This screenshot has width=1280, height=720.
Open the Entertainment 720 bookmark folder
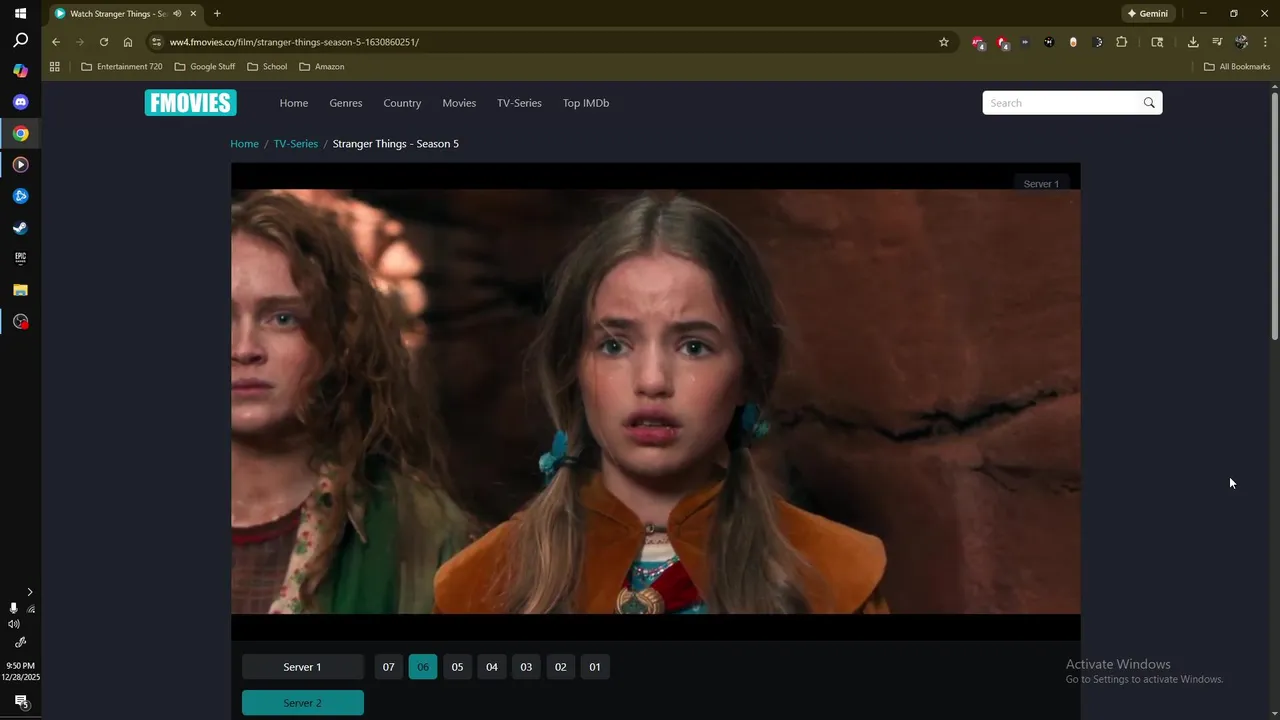pyautogui.click(x=121, y=67)
